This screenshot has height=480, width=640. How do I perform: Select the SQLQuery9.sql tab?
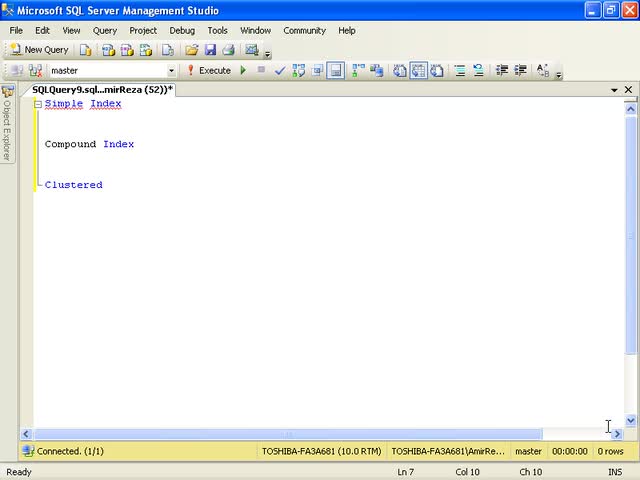click(102, 90)
